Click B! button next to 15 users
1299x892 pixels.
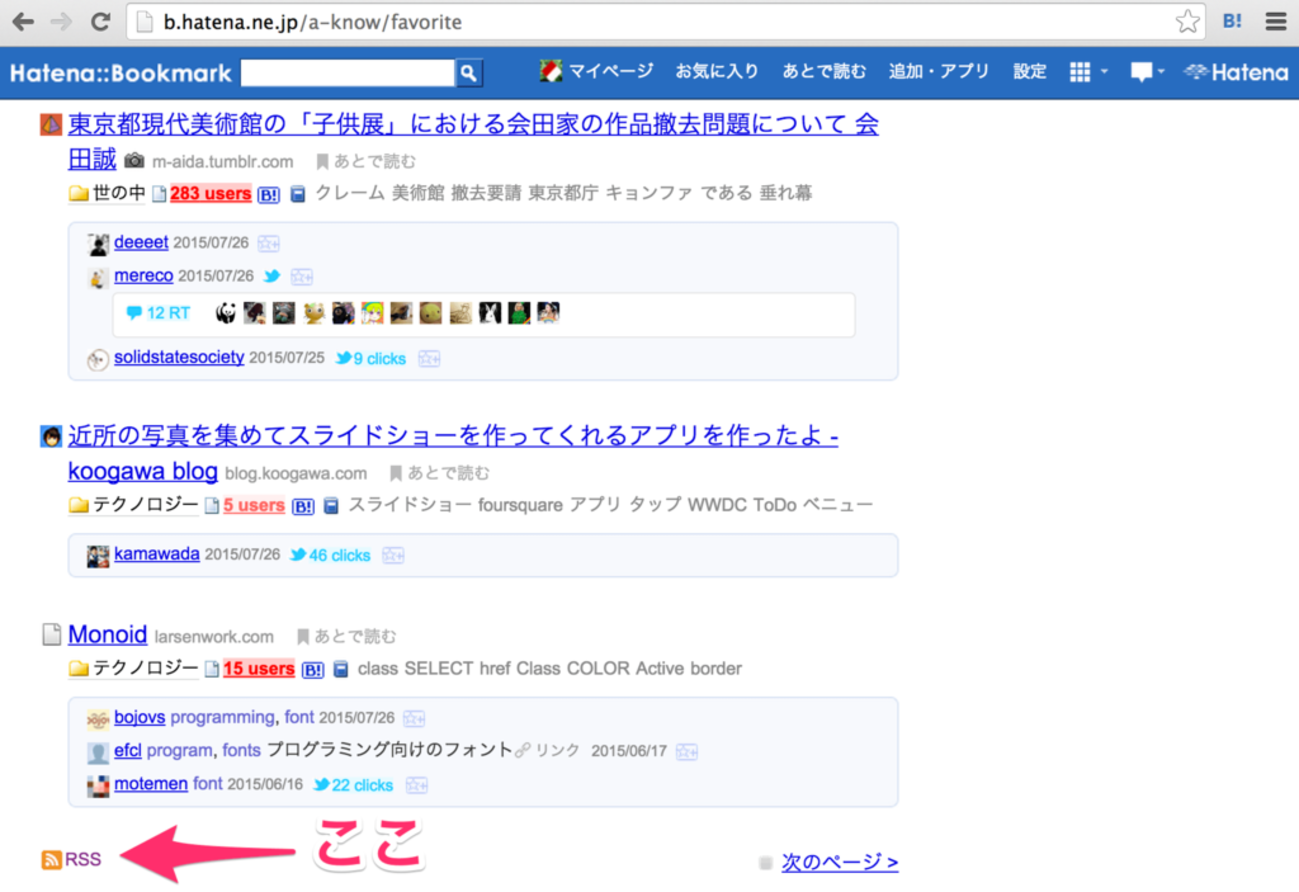coord(313,670)
